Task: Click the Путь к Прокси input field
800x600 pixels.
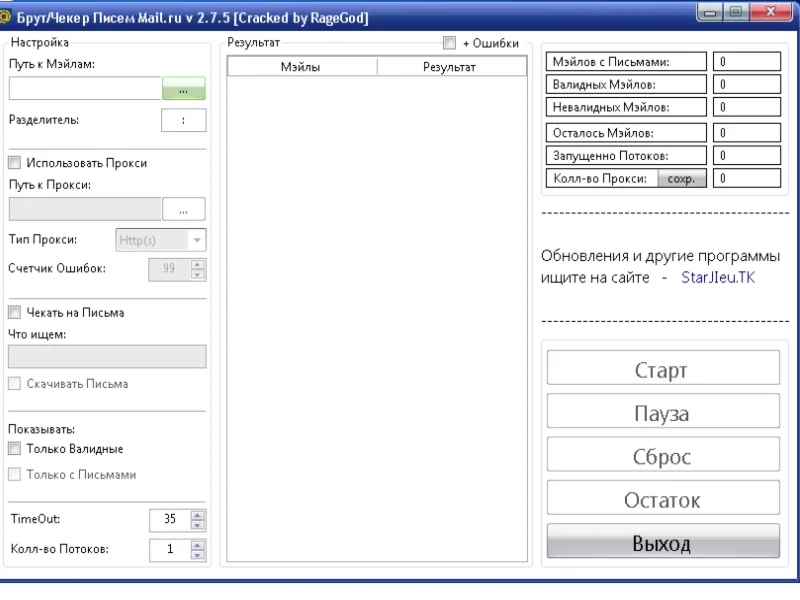Action: [85, 209]
